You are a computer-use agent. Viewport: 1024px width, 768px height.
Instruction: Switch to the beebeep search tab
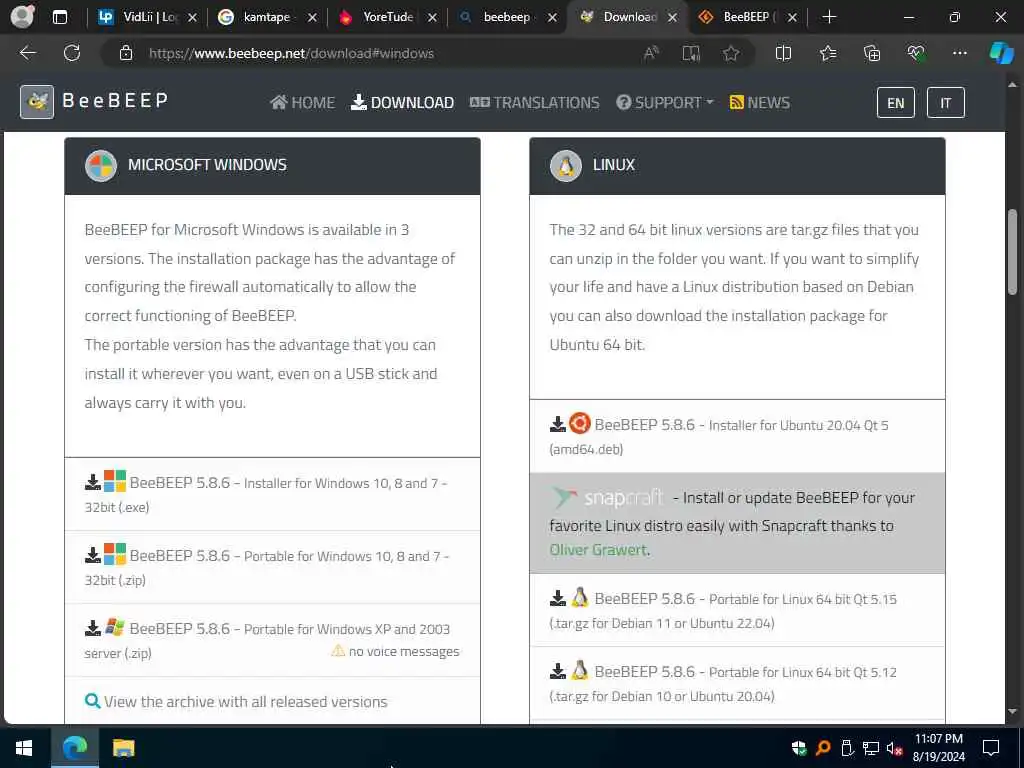coord(506,18)
